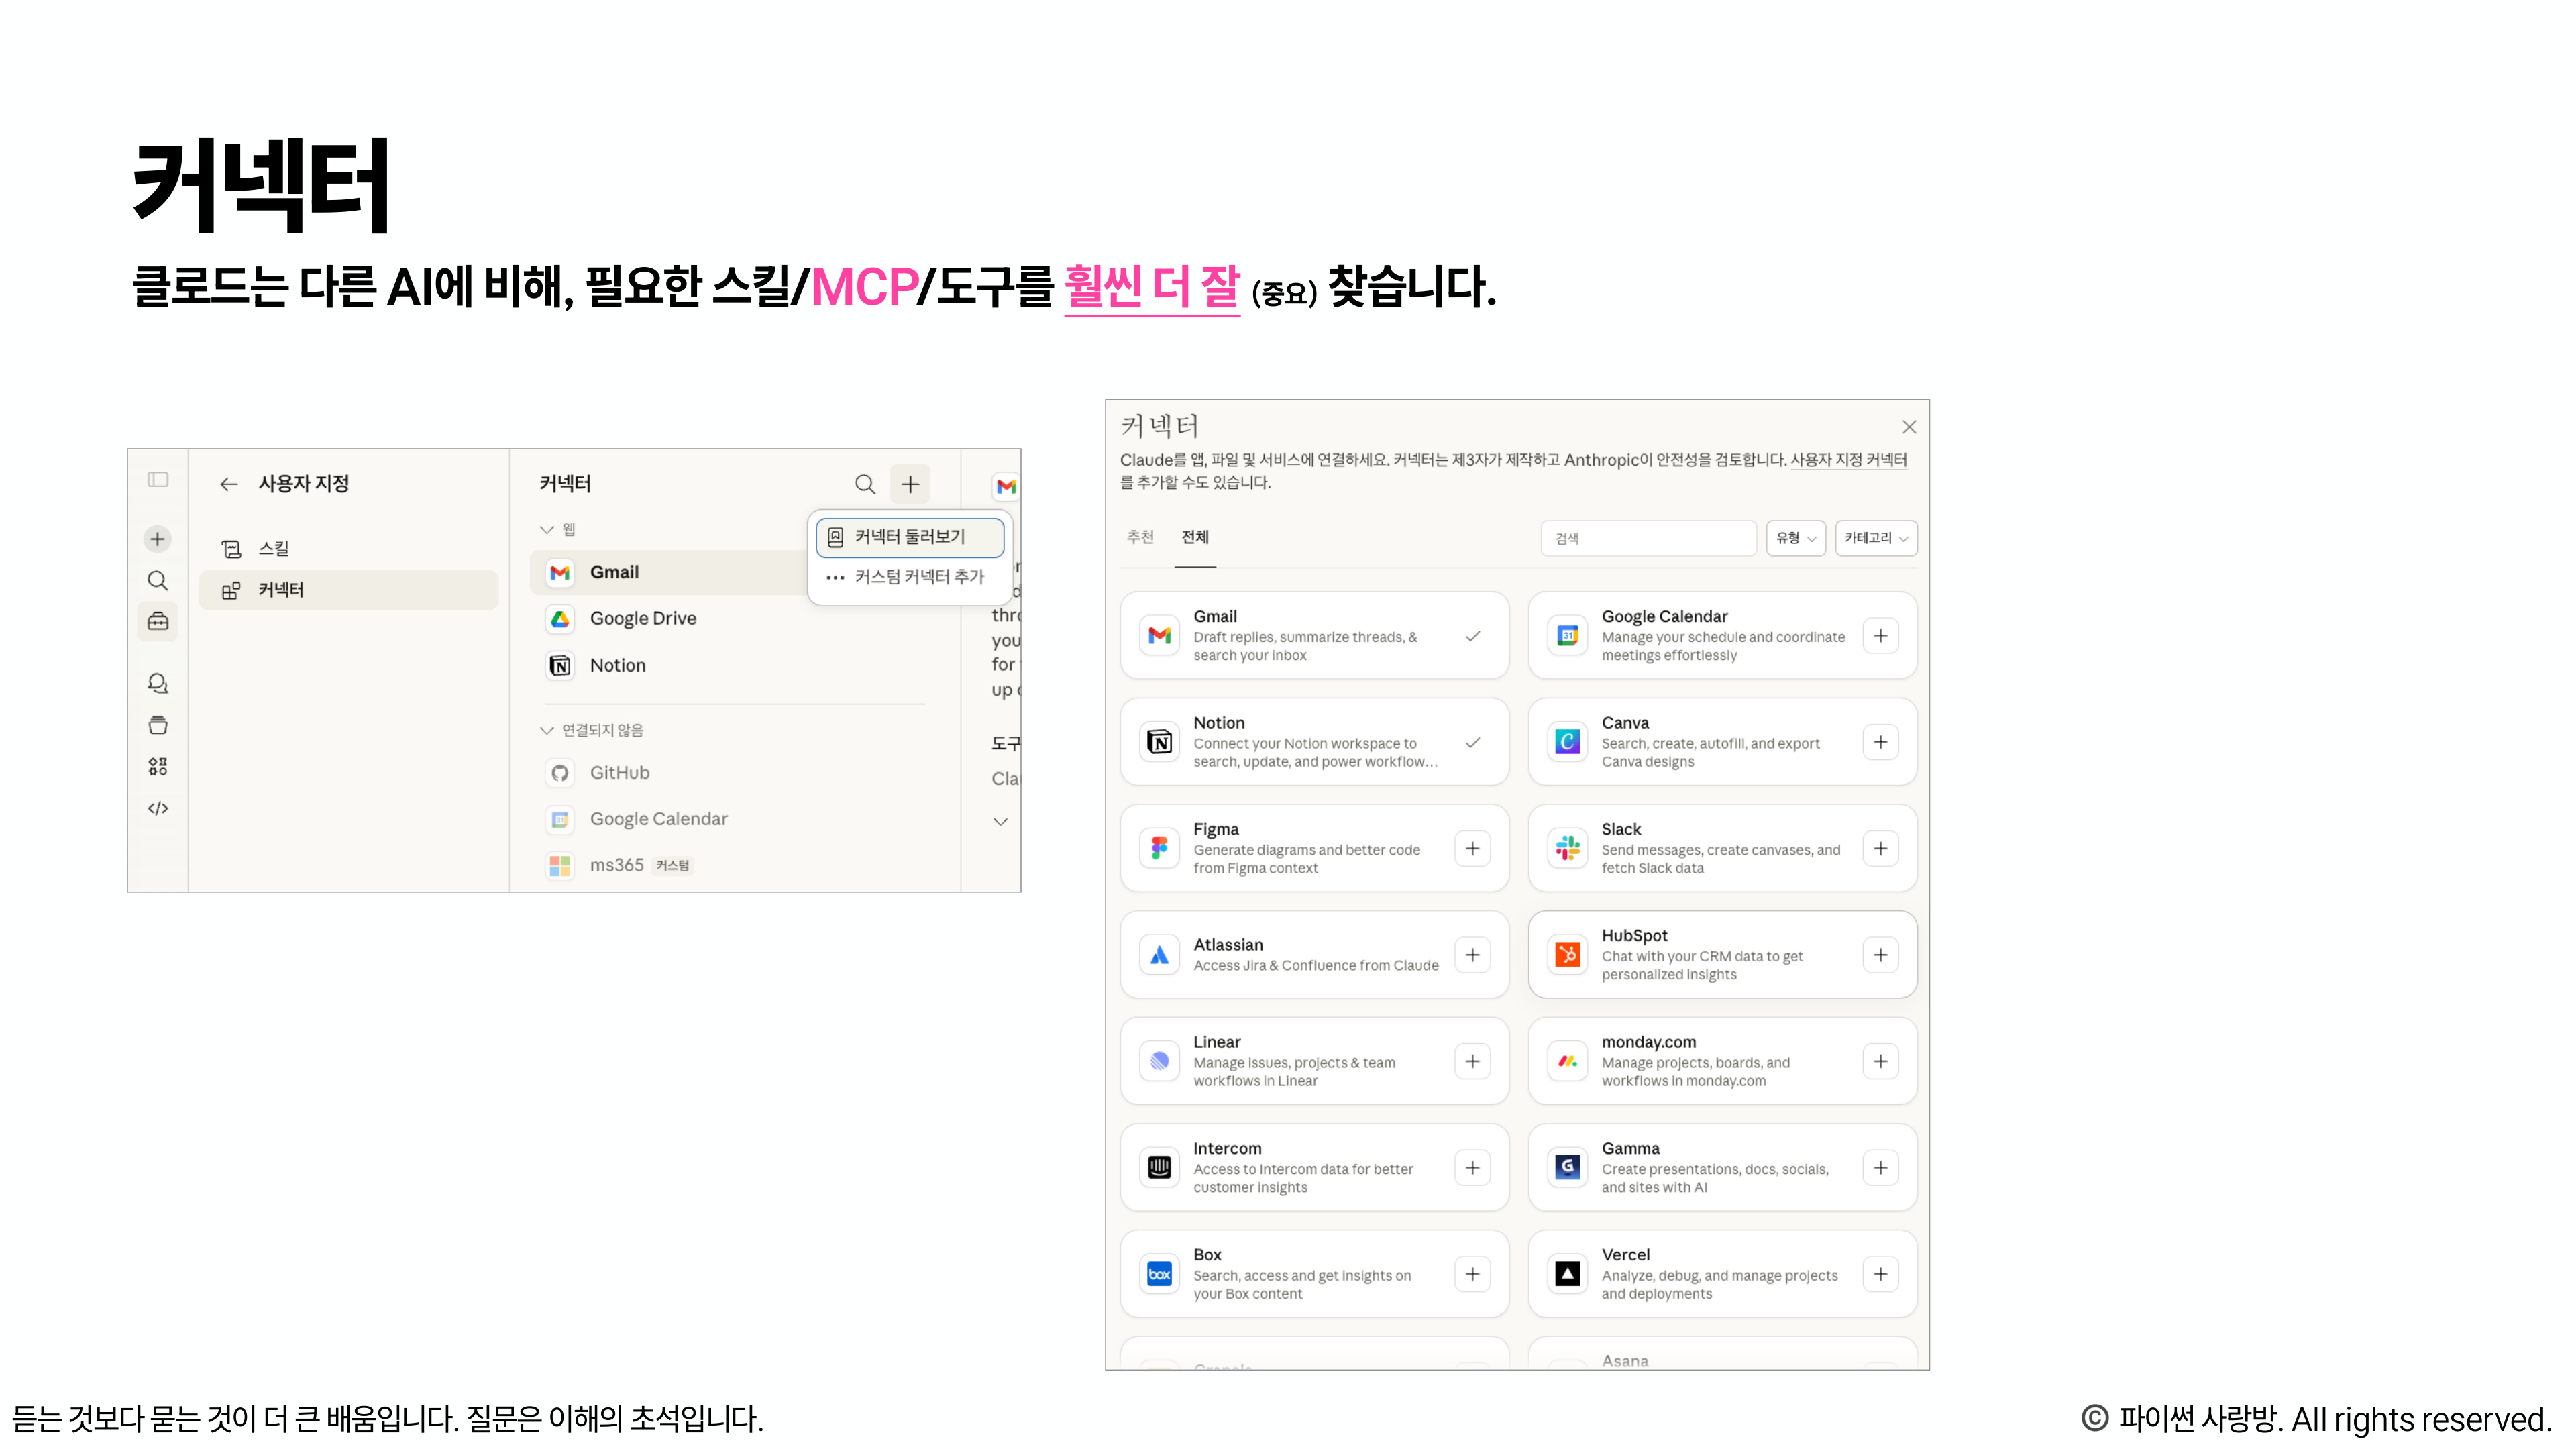Viewport: 2576px width, 1449px height.
Task: Click the Figma icon in the connector dialog
Action: click(x=1159, y=848)
